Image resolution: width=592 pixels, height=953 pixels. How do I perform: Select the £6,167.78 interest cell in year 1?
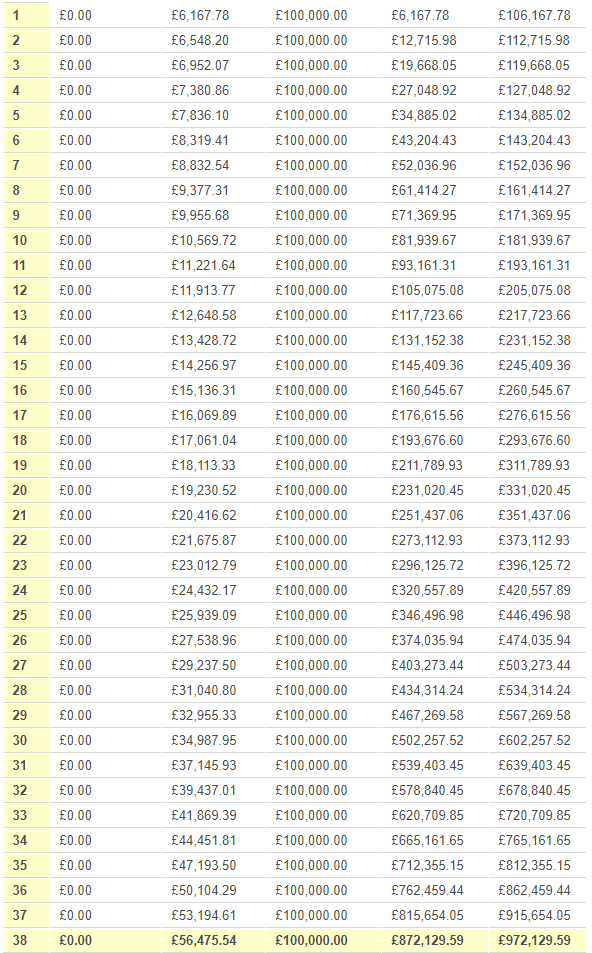[x=200, y=15]
